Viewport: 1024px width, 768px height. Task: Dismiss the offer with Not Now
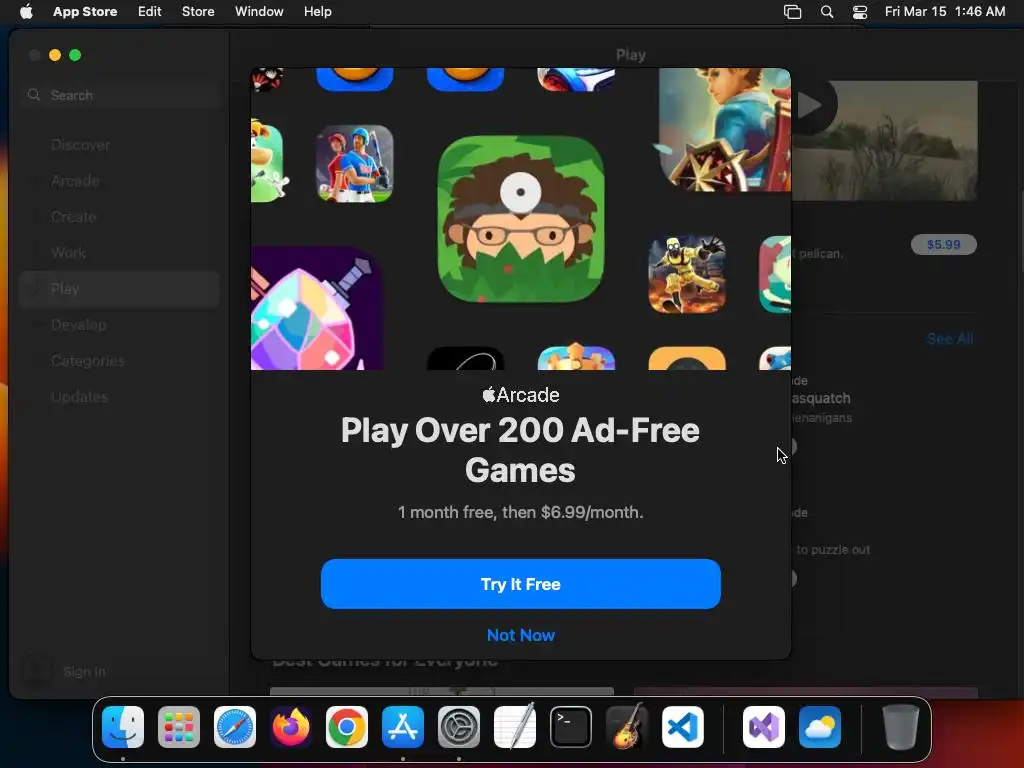520,635
